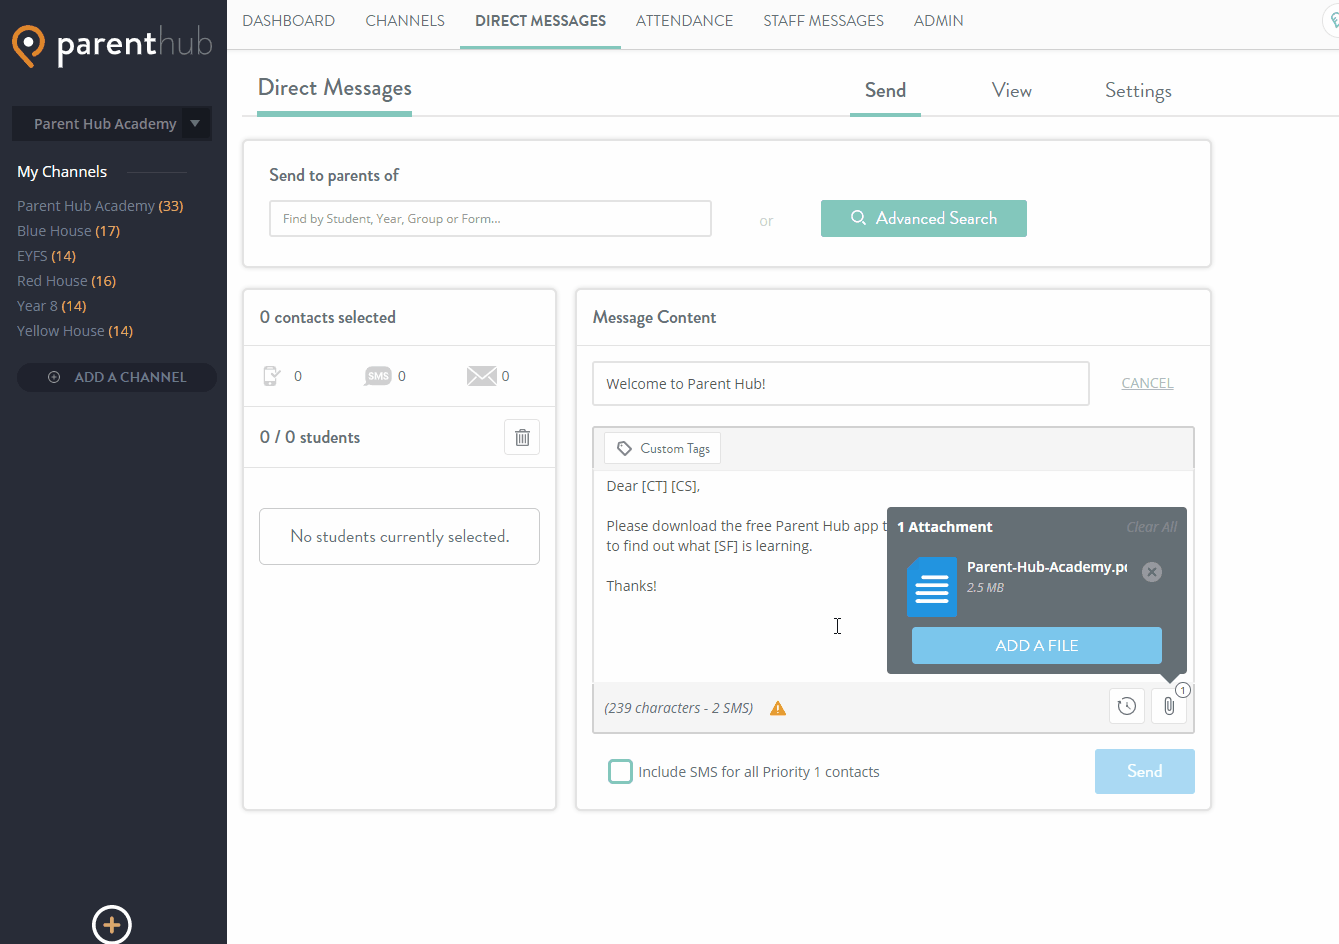Screen dimensions: 1339x944
Task: Click the Add A File button
Action: 1037,645
